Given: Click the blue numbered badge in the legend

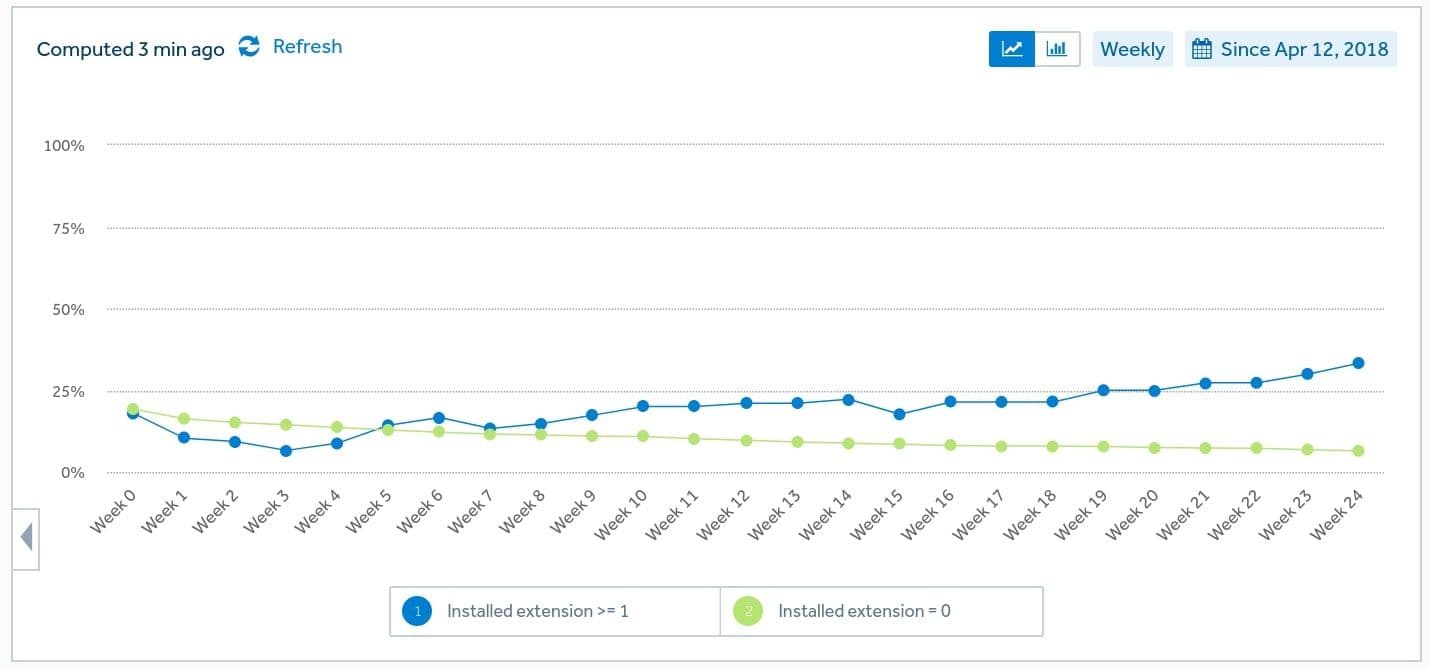Looking at the screenshot, I should 416,610.
